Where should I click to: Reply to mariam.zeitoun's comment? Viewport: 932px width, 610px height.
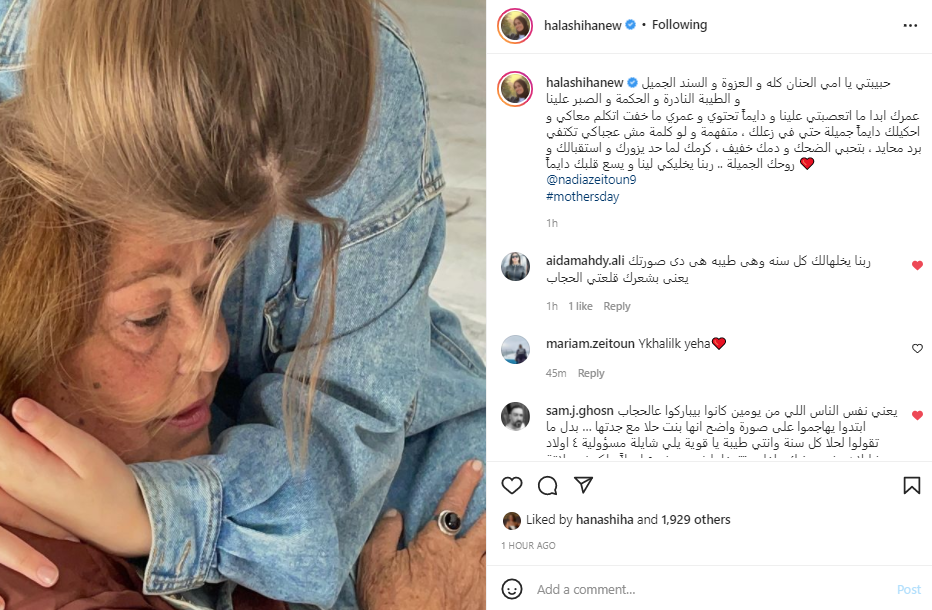point(591,373)
